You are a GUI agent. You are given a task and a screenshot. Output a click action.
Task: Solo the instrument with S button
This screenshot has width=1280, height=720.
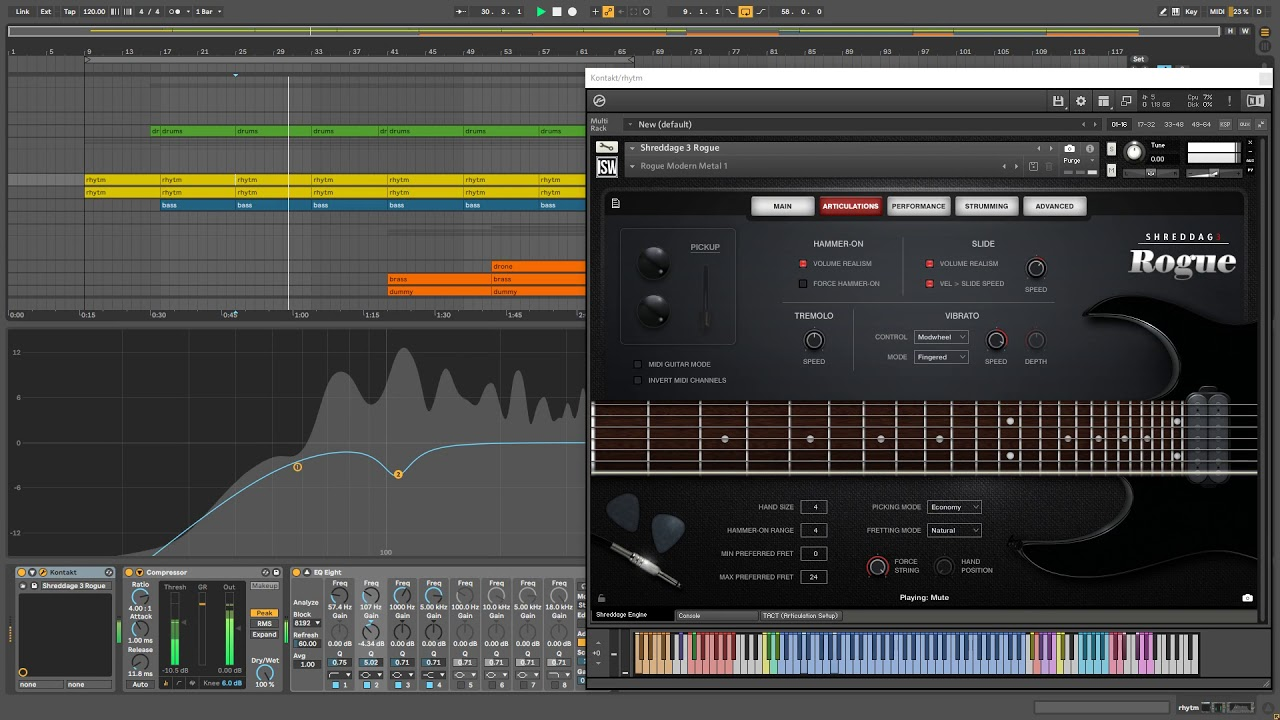[x=1112, y=149]
